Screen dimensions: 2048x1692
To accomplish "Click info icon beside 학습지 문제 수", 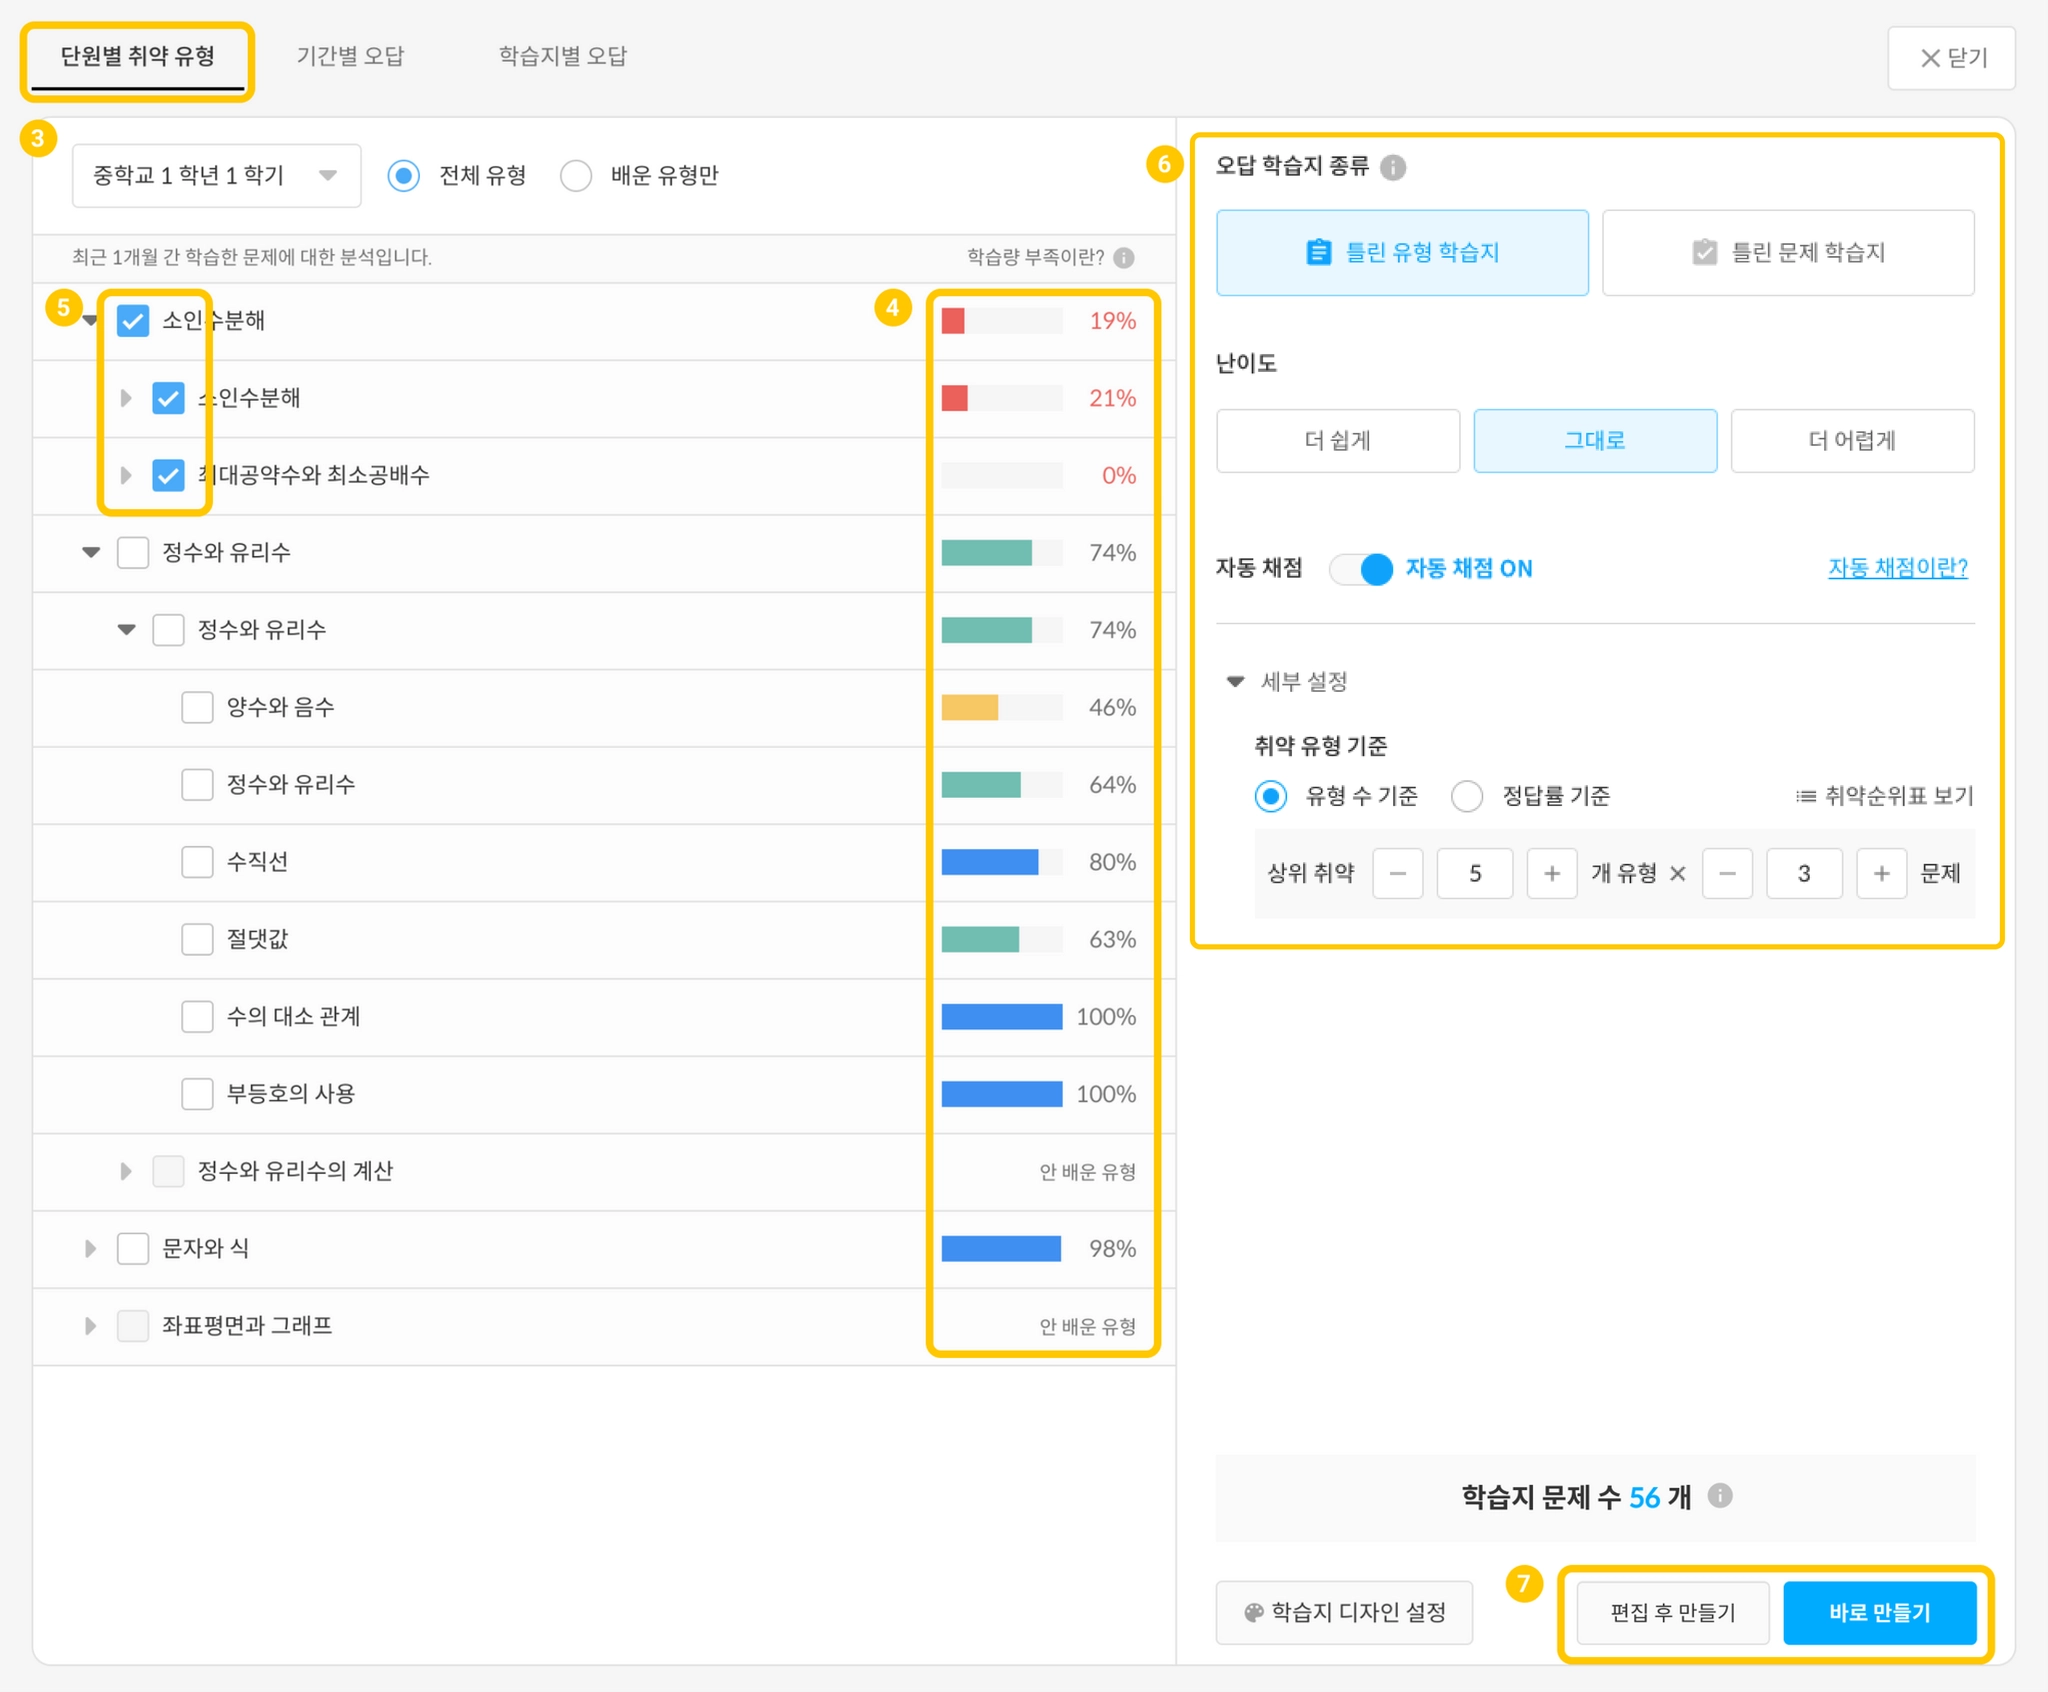I will coord(1719,1496).
